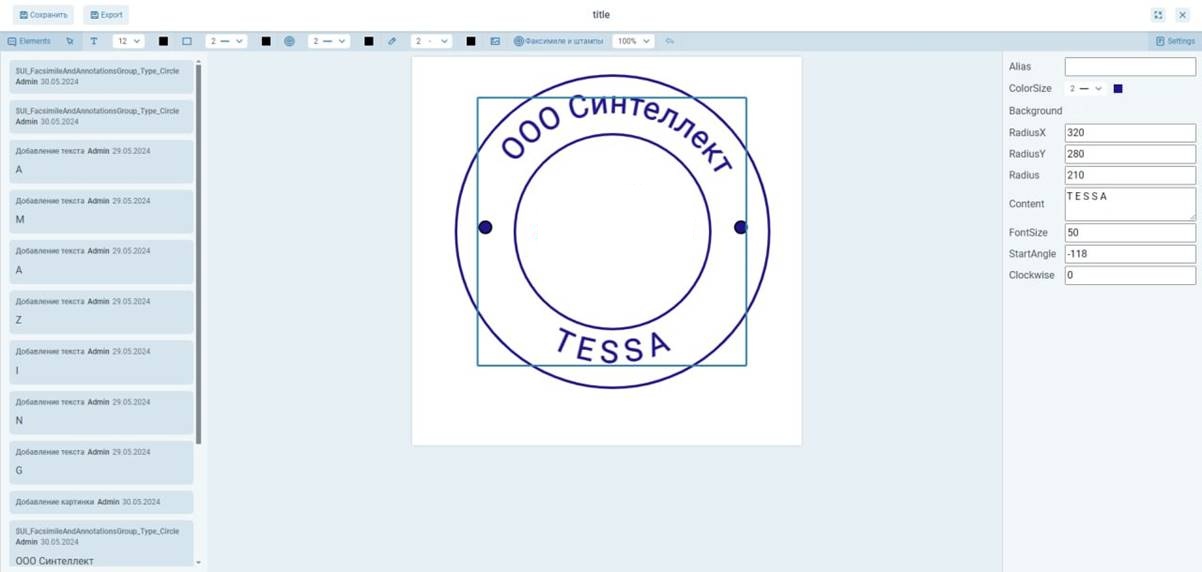The image size is (1202, 572).
Task: Click the dark blue ColorSize swatch
Action: pos(1118,89)
